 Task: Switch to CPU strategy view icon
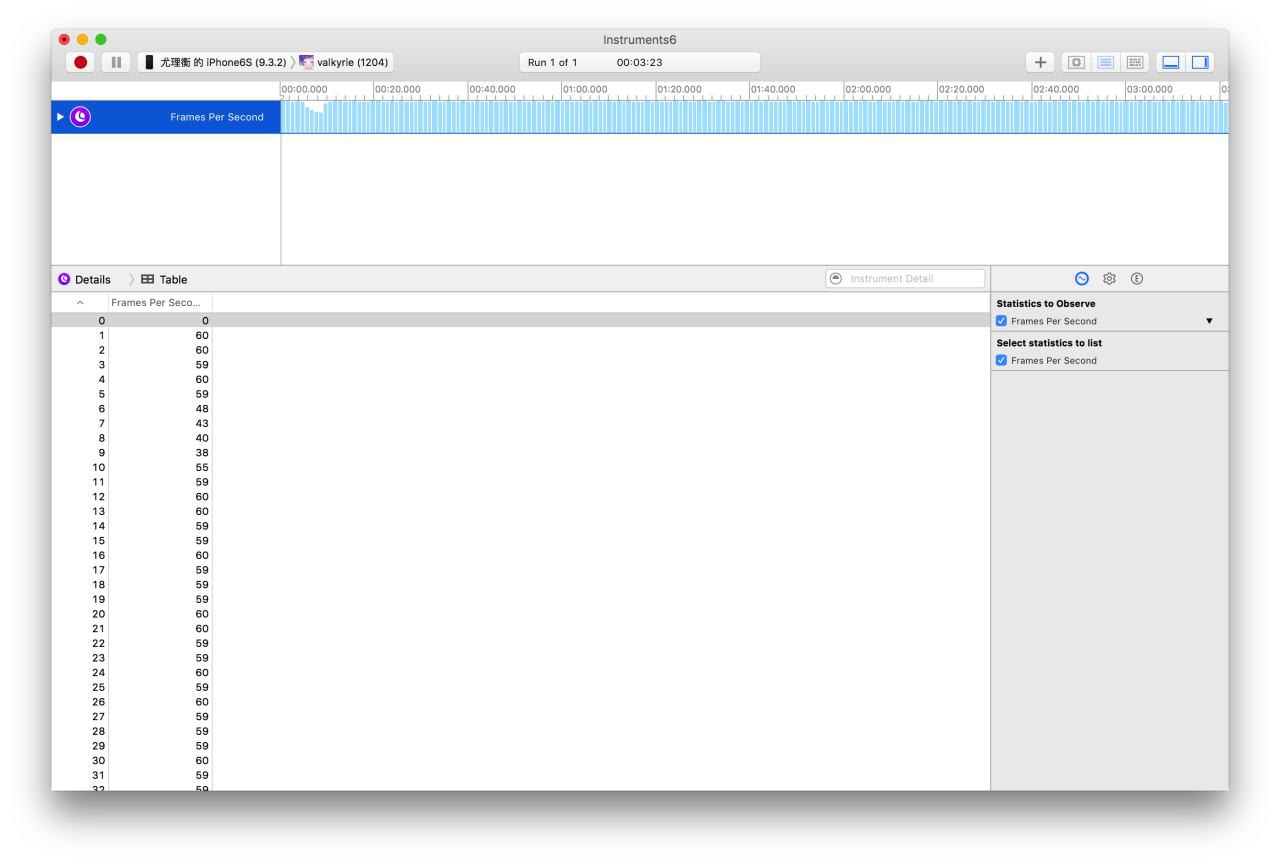tap(1076, 62)
